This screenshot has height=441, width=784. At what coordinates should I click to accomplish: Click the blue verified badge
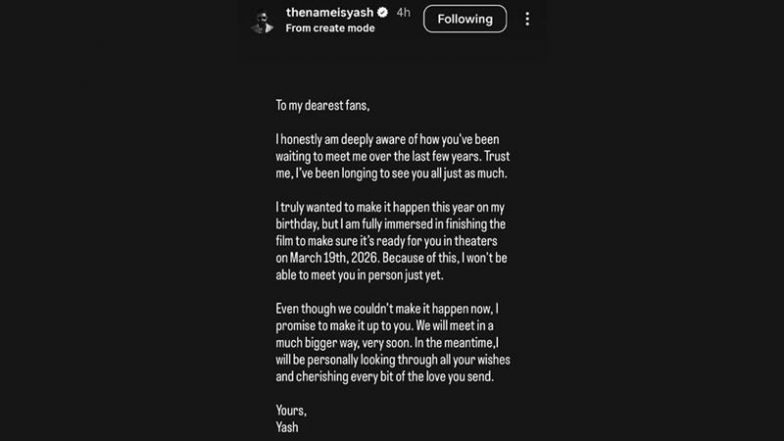(x=381, y=14)
